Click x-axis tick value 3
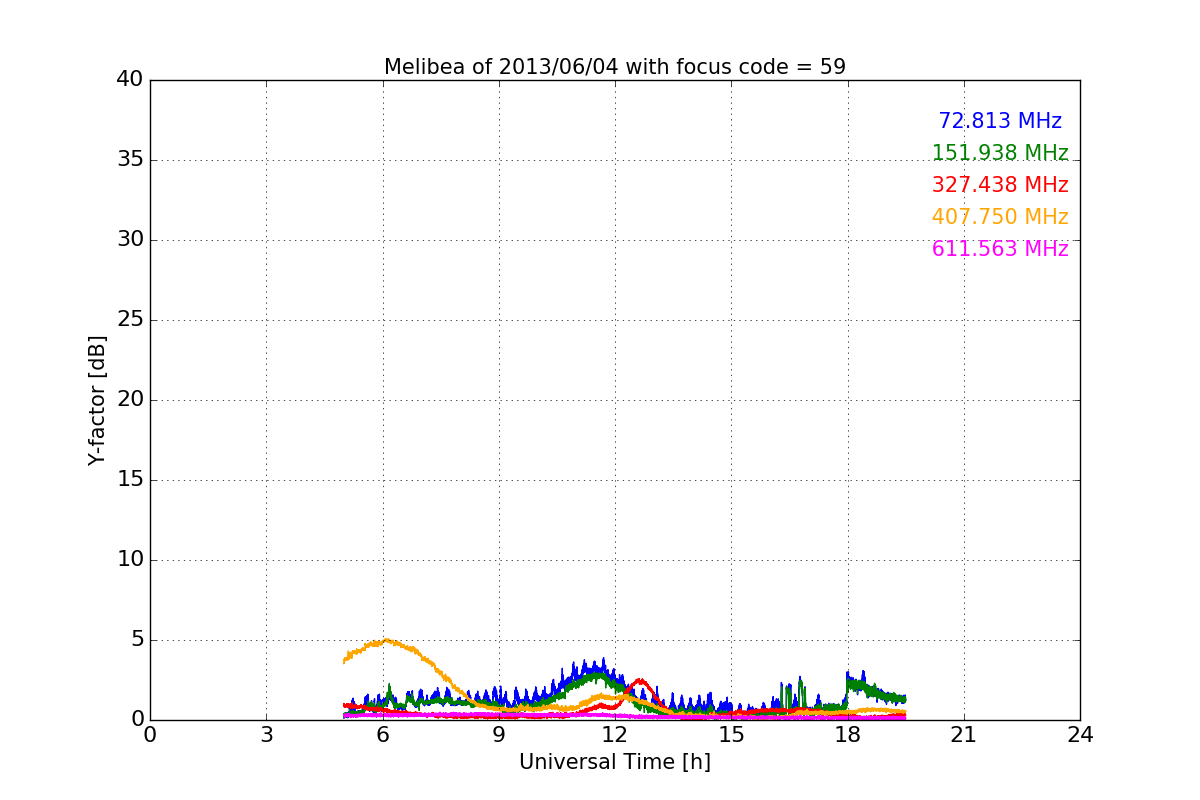Viewport: 1200px width, 800px height. (x=266, y=734)
